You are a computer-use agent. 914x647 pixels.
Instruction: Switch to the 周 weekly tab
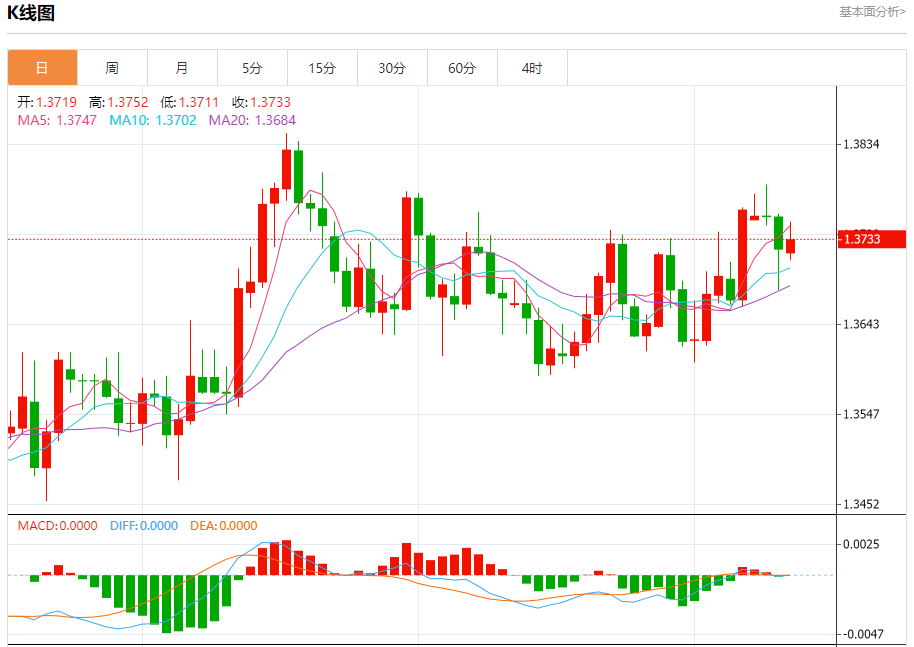[112, 68]
